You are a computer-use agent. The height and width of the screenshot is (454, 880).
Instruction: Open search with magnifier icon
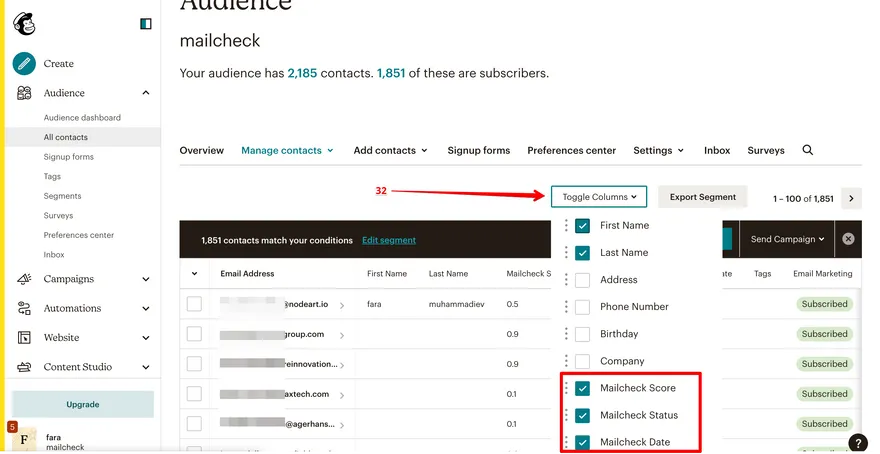click(x=808, y=150)
